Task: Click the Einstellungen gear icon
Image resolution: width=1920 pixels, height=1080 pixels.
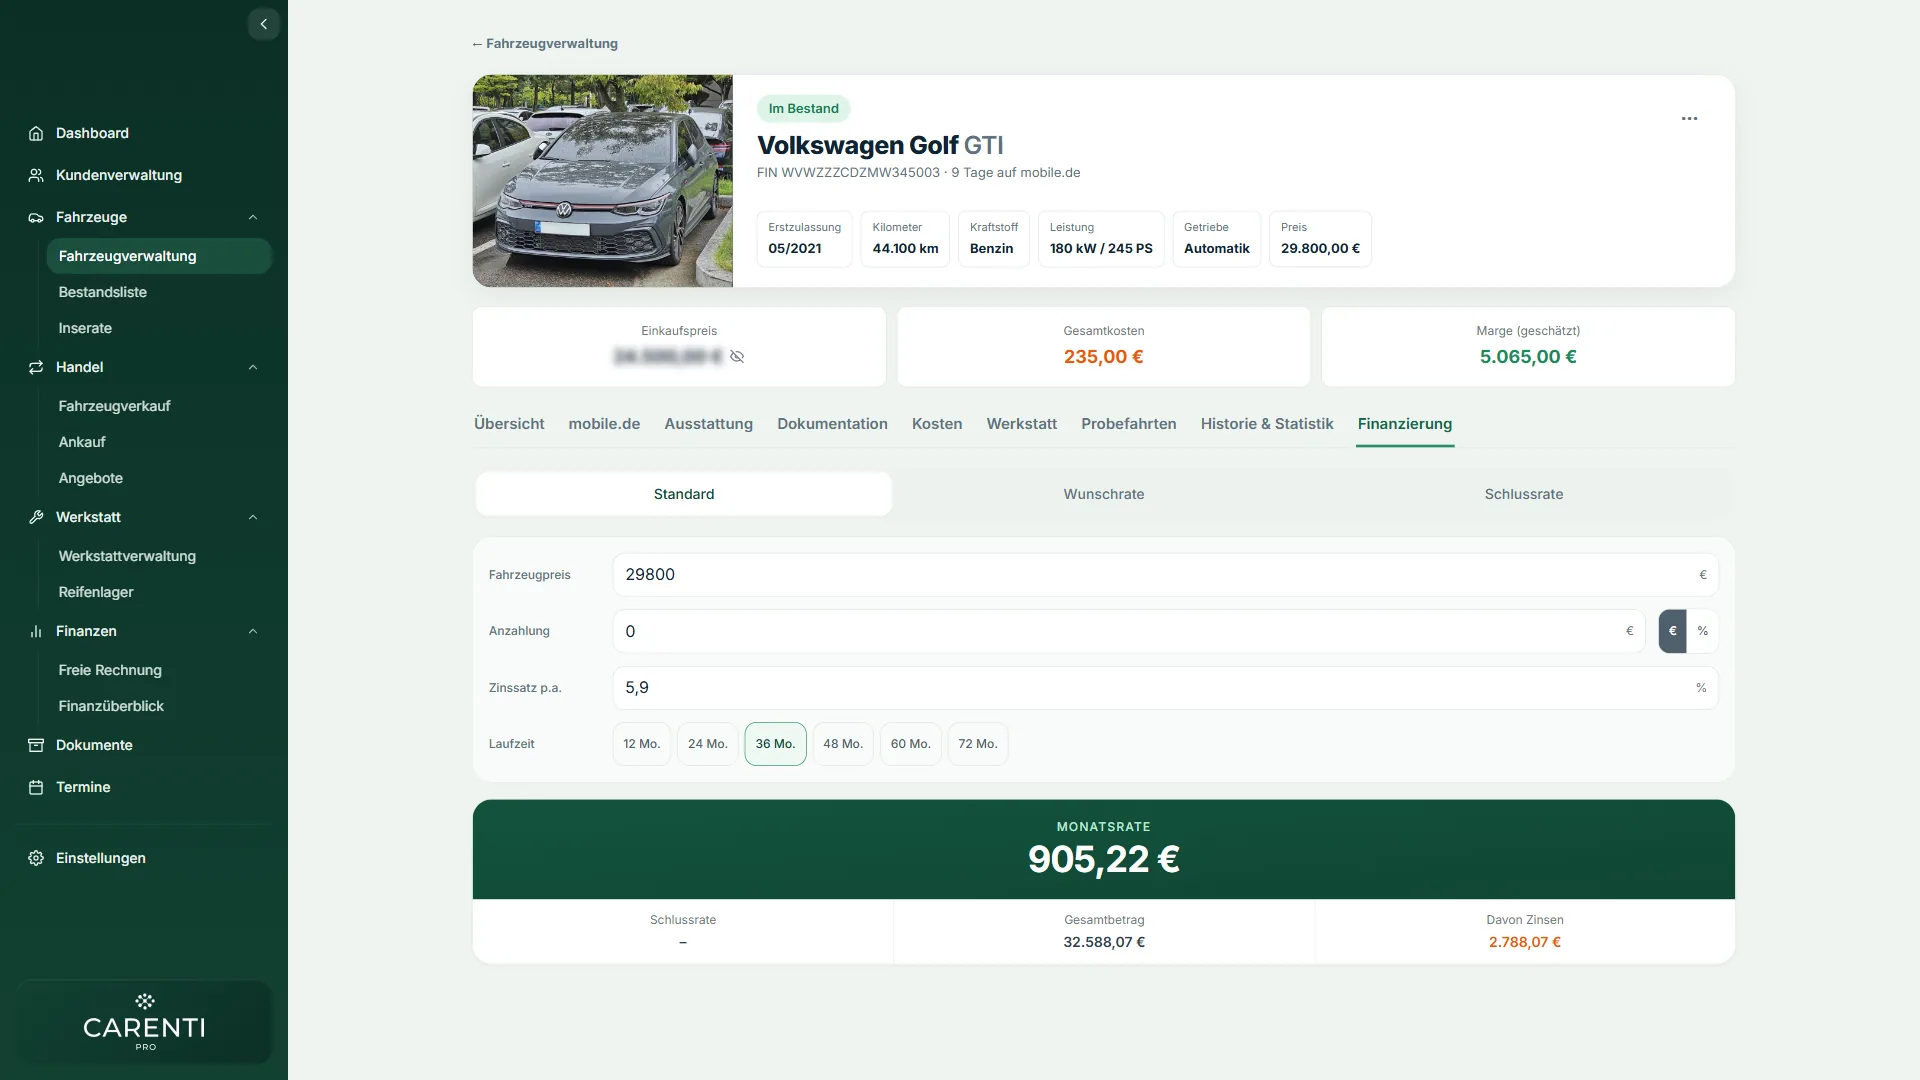Action: click(36, 858)
